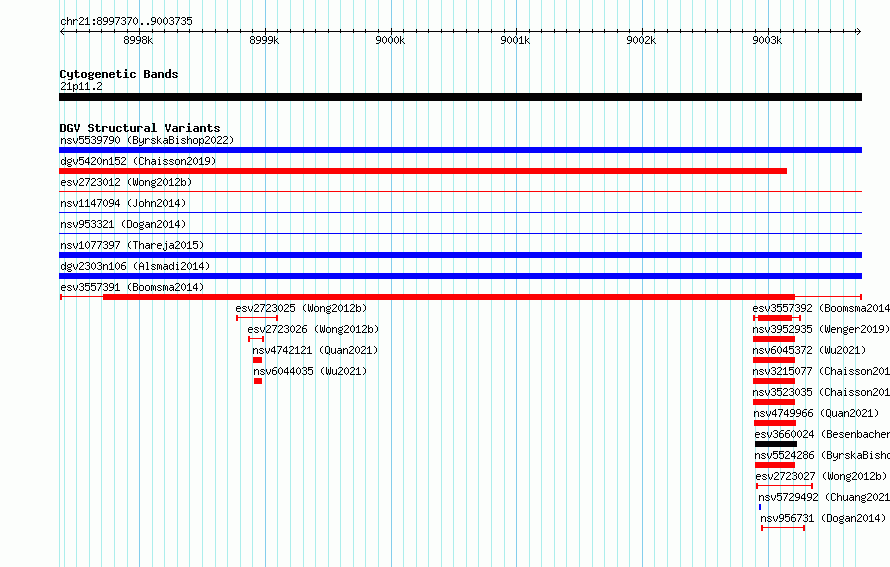Select the red nsv4749966 variant bar
This screenshot has height=567, width=890.
[775, 423]
